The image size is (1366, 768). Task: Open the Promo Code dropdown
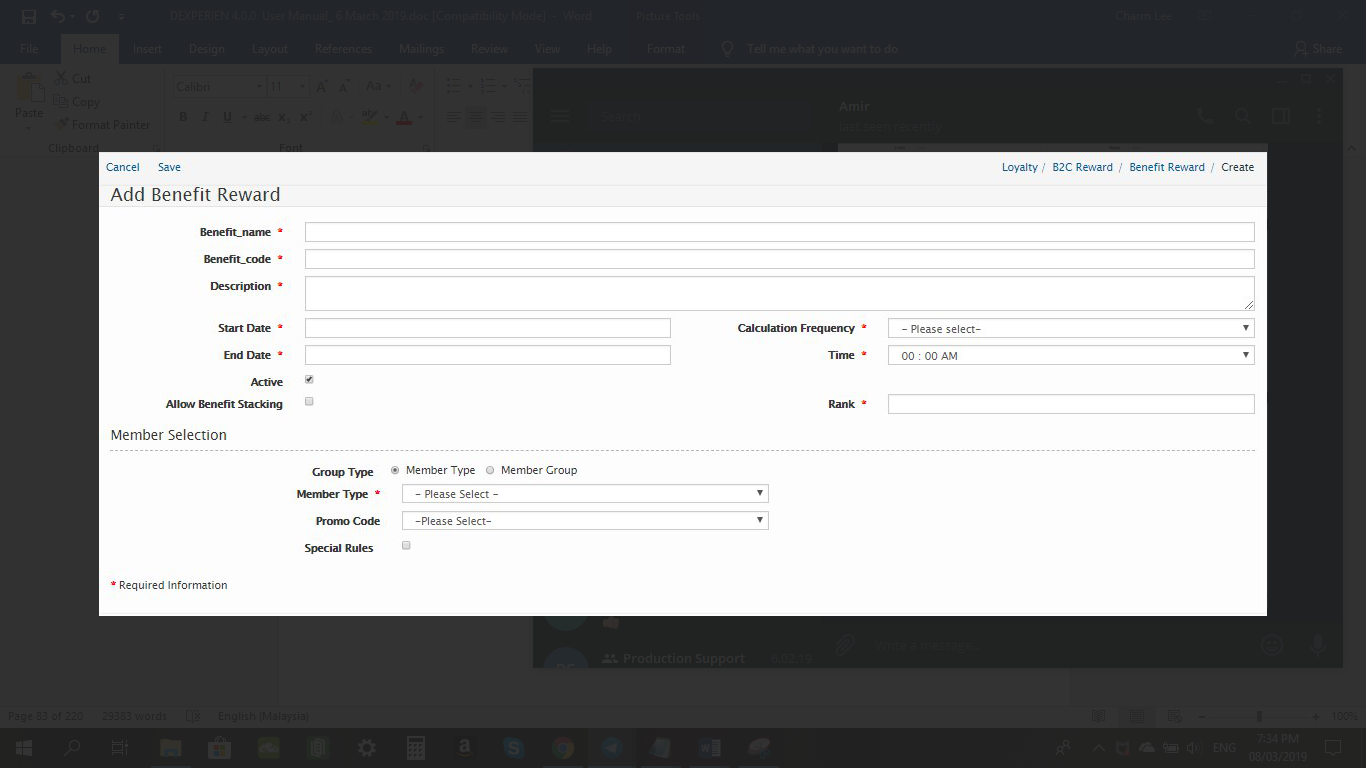coord(584,521)
